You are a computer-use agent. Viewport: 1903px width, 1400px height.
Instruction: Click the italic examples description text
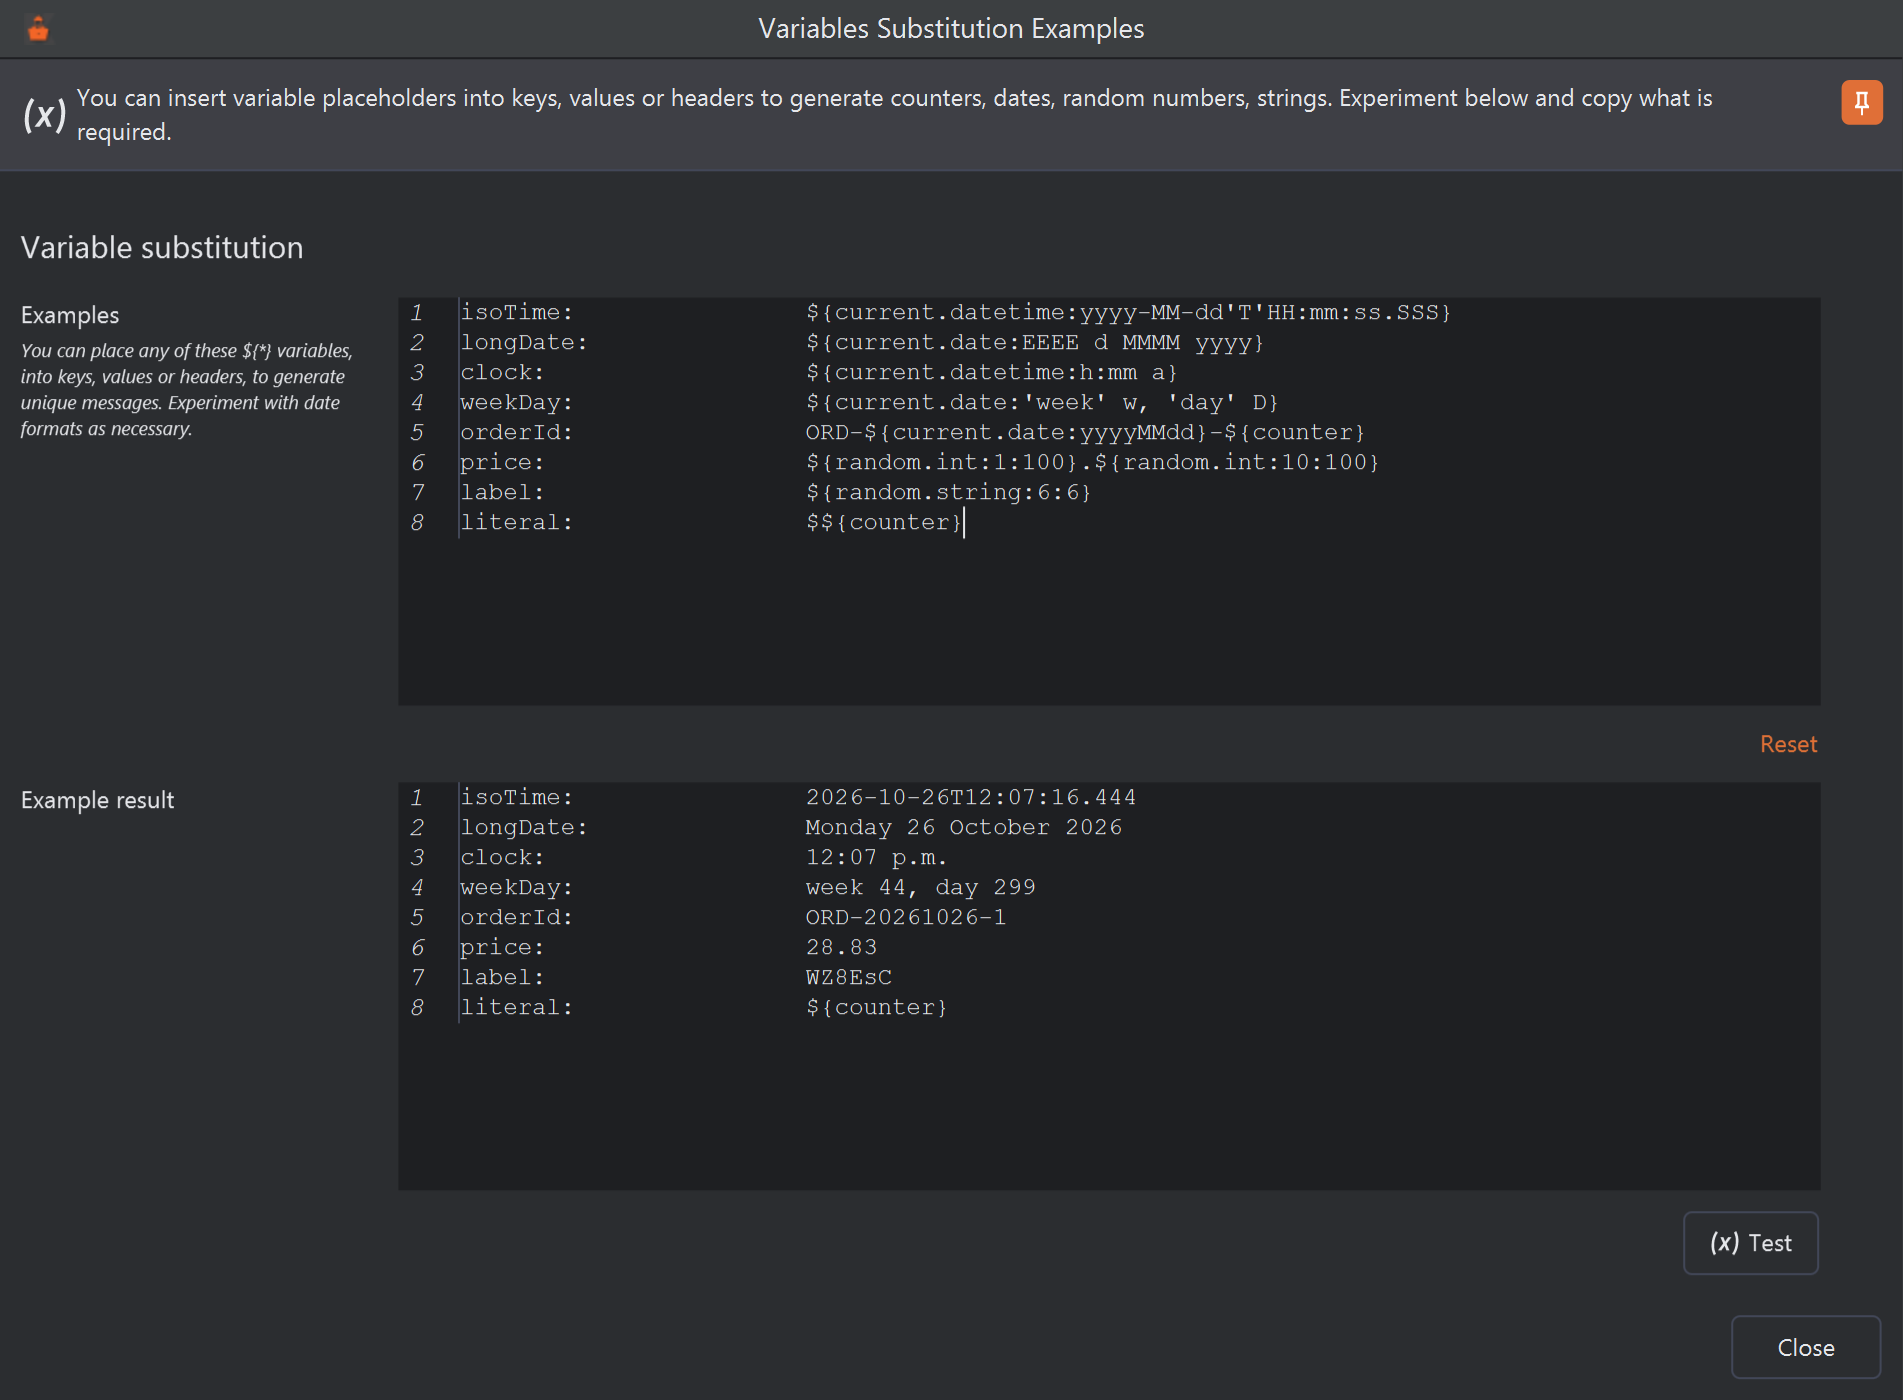coord(186,390)
